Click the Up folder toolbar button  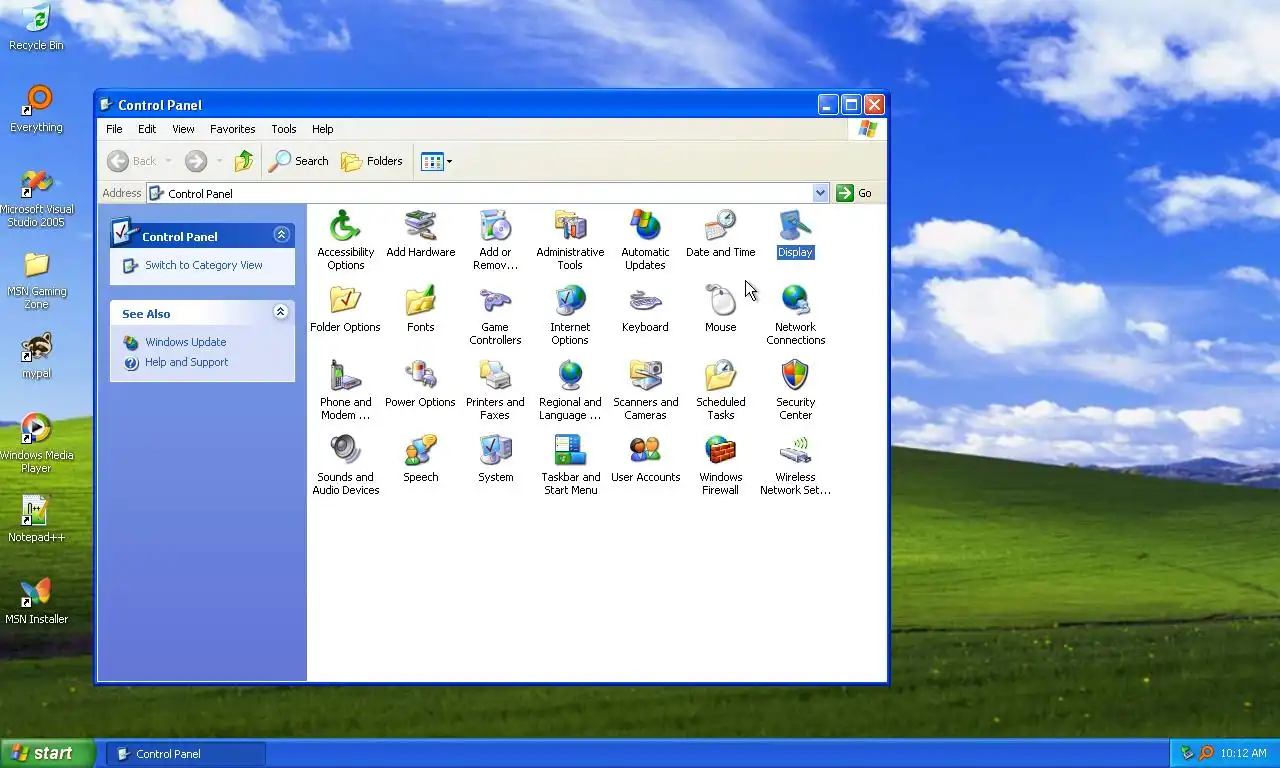point(243,161)
